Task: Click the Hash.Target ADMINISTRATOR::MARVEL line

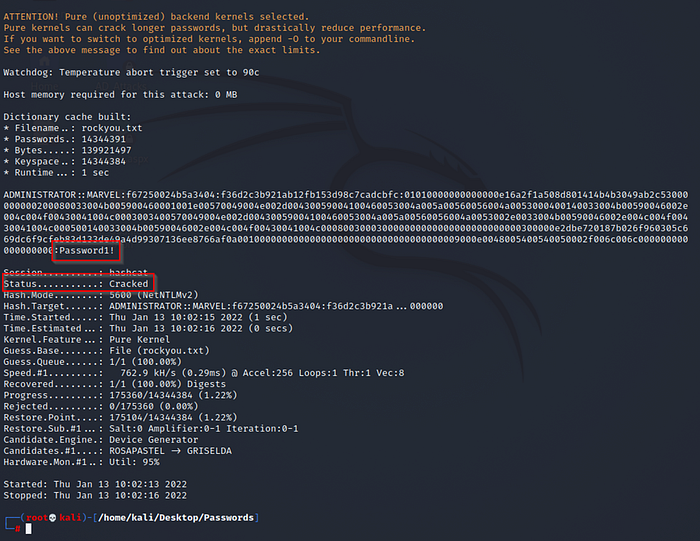Action: pos(223,306)
